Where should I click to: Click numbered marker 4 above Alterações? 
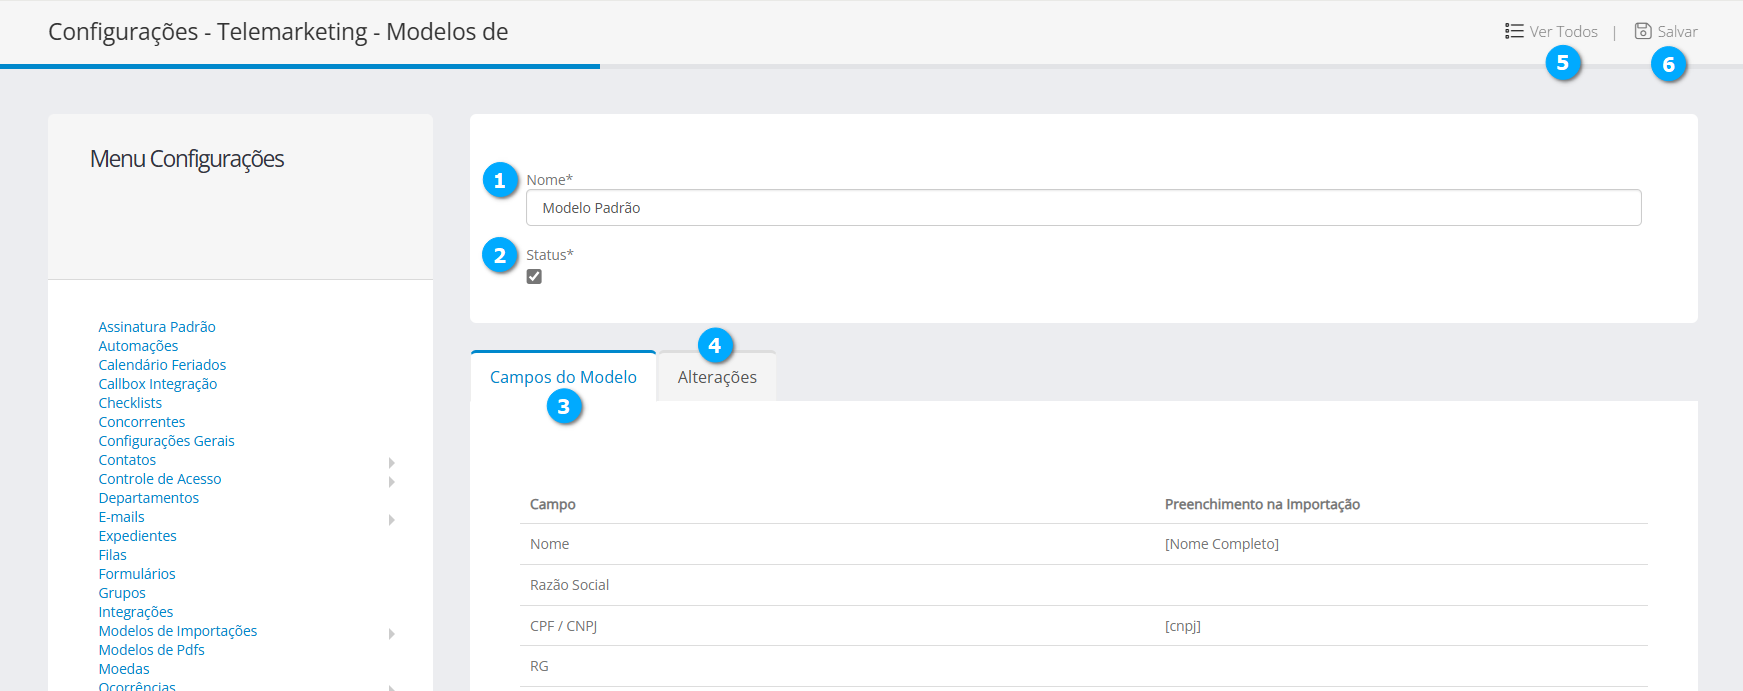715,346
